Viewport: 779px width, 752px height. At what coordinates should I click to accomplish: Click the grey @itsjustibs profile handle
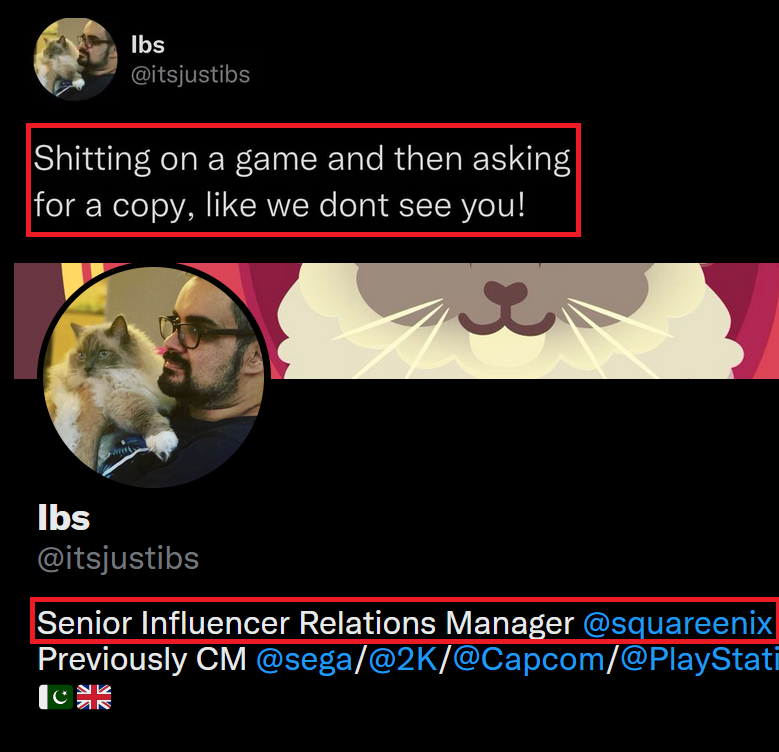click(118, 558)
